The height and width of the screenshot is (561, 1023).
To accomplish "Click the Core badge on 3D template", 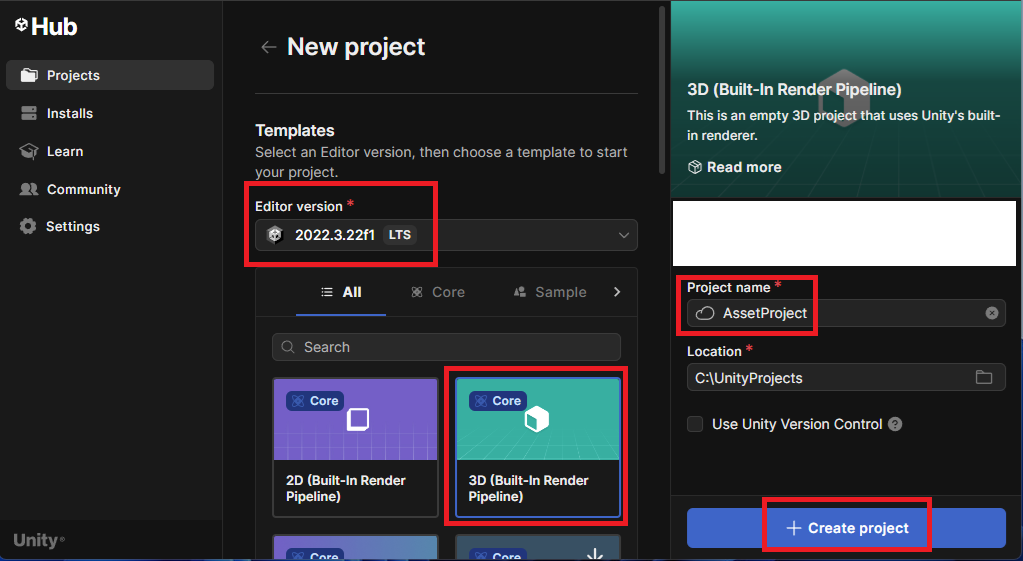I will click(x=498, y=401).
